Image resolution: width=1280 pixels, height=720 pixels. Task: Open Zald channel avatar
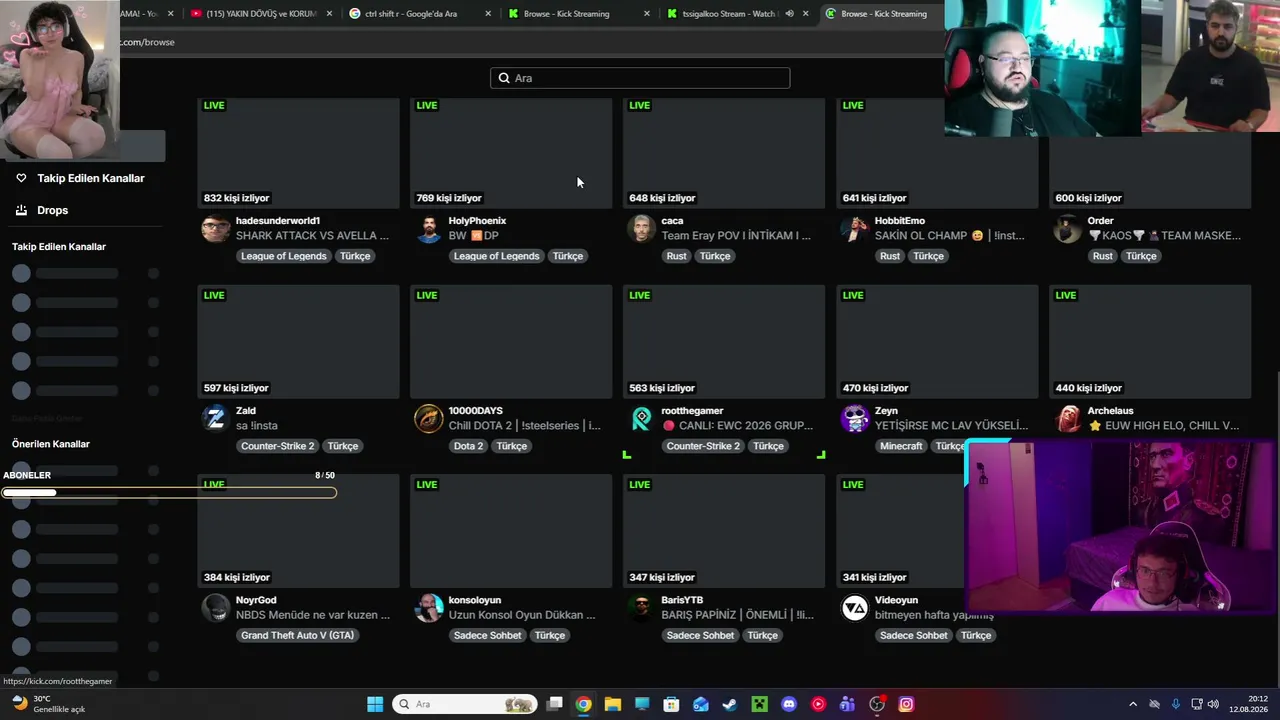pyautogui.click(x=215, y=418)
